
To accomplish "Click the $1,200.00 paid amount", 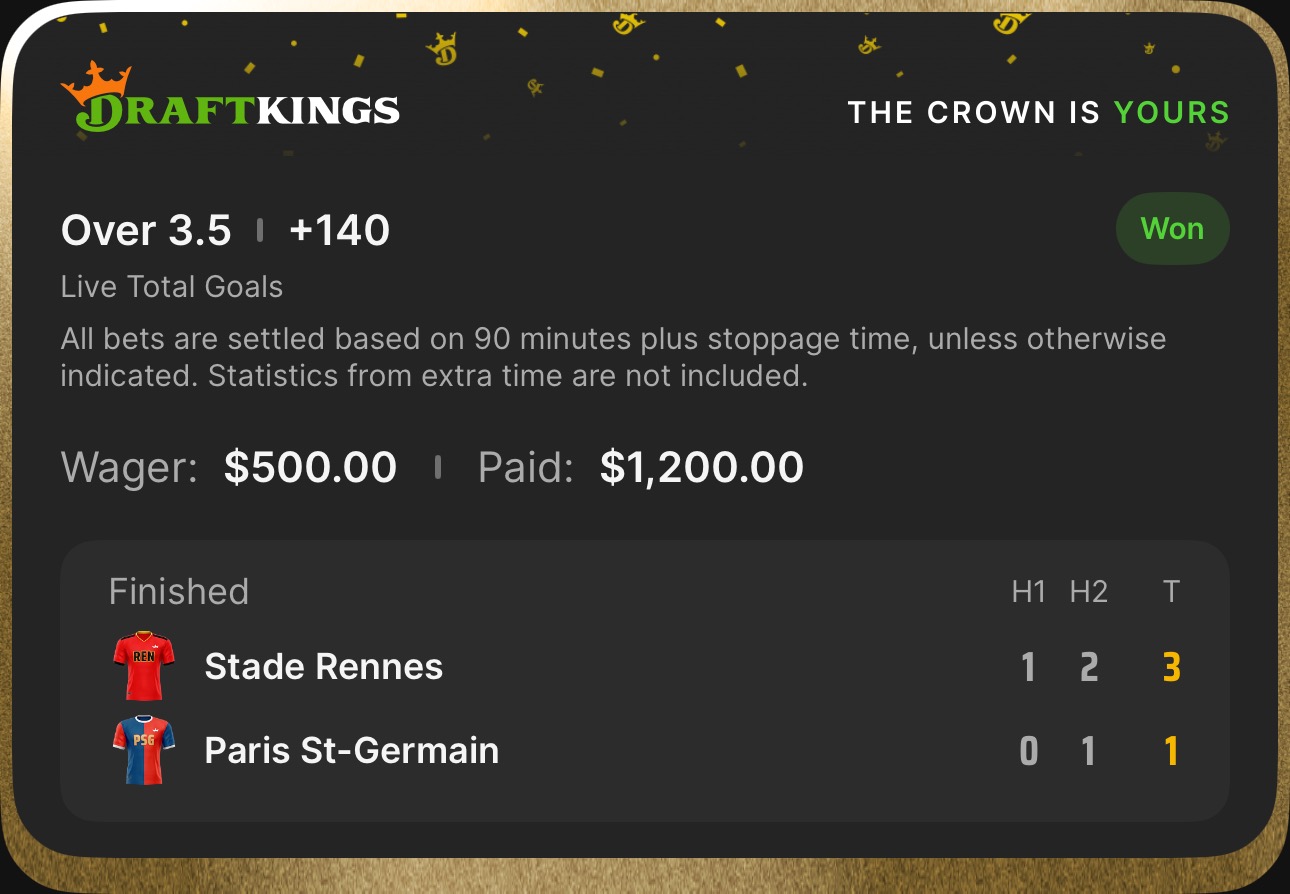I will [702, 467].
